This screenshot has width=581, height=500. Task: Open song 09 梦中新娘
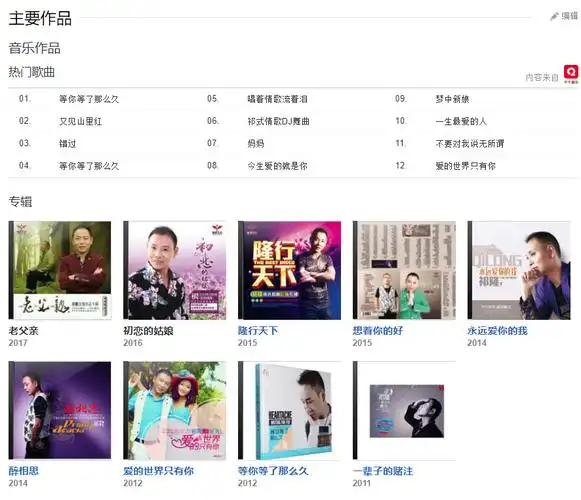(452, 99)
